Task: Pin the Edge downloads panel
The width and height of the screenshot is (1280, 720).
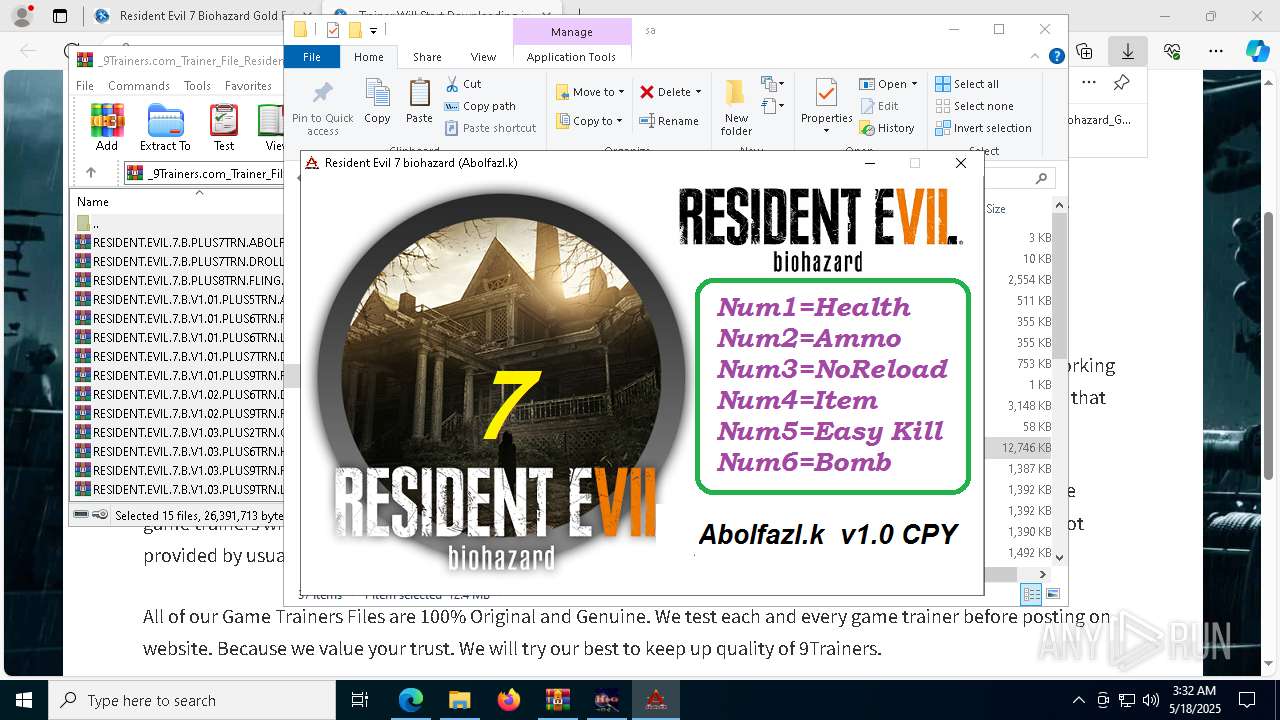Action: tap(1121, 83)
